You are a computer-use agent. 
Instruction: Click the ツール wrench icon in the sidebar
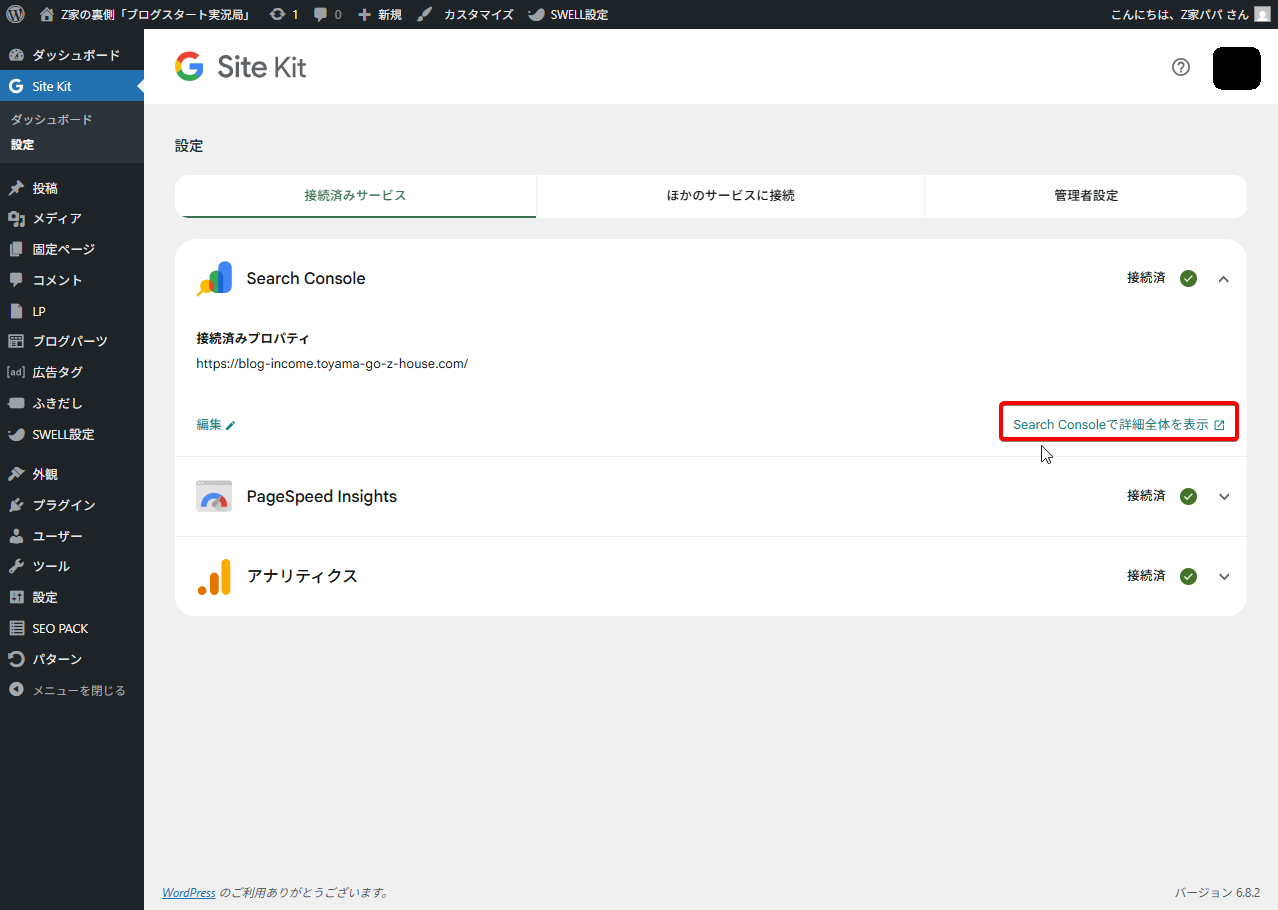[x=16, y=566]
